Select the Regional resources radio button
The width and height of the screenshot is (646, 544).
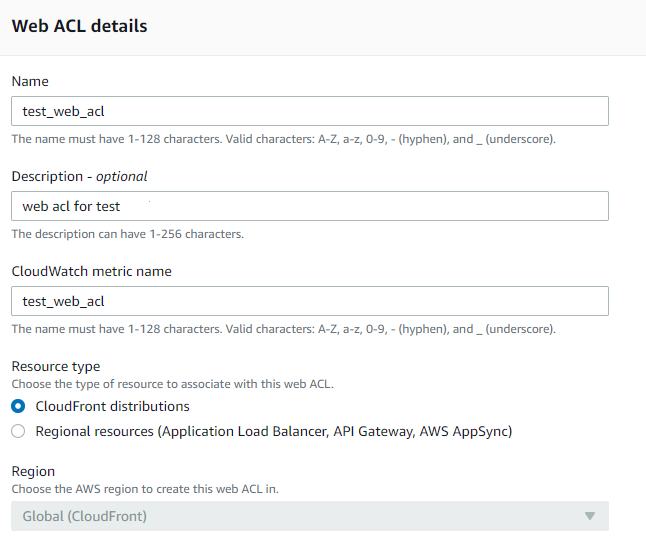[x=18, y=432]
